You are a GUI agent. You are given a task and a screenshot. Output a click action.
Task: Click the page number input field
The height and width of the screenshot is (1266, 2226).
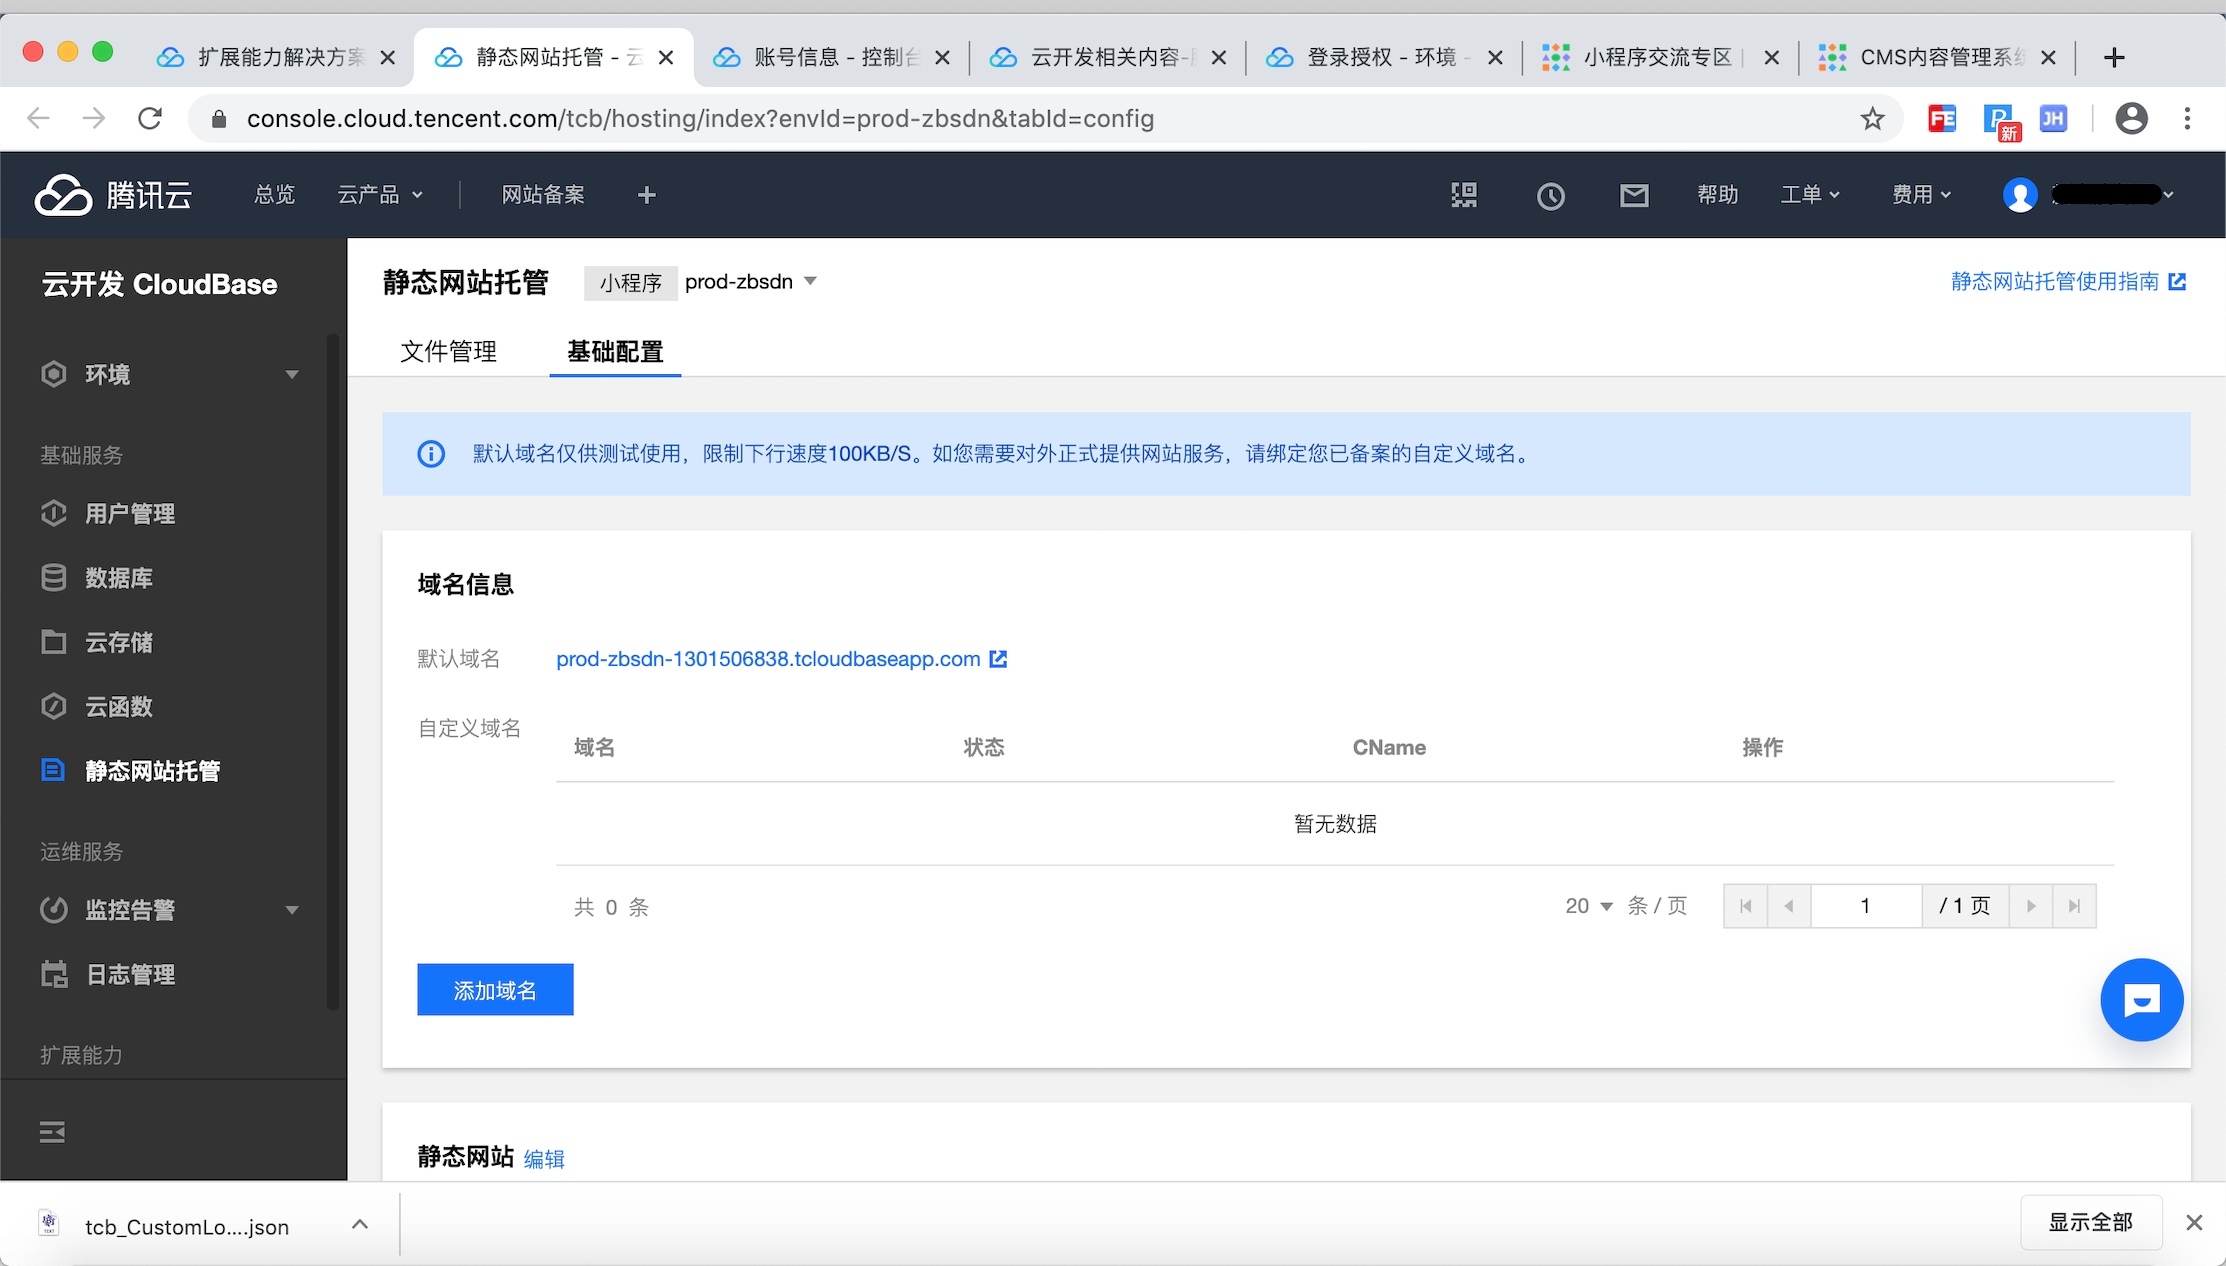tap(1865, 906)
